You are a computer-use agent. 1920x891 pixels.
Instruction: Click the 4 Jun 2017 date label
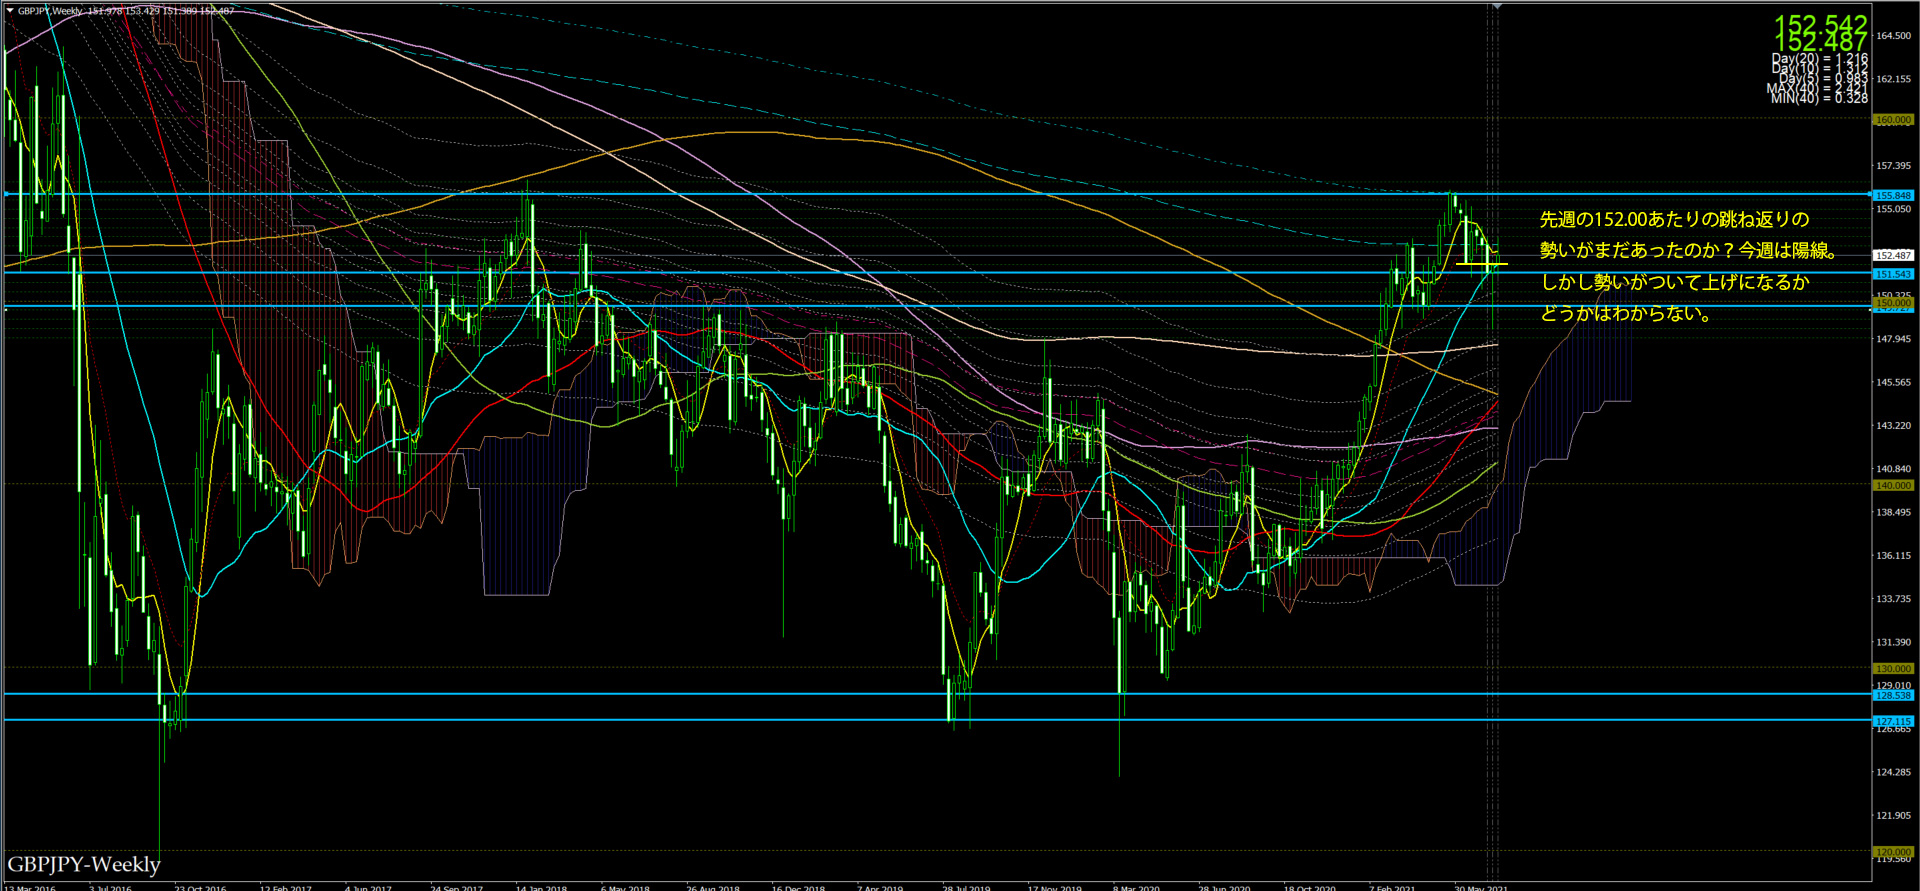pos(368,887)
